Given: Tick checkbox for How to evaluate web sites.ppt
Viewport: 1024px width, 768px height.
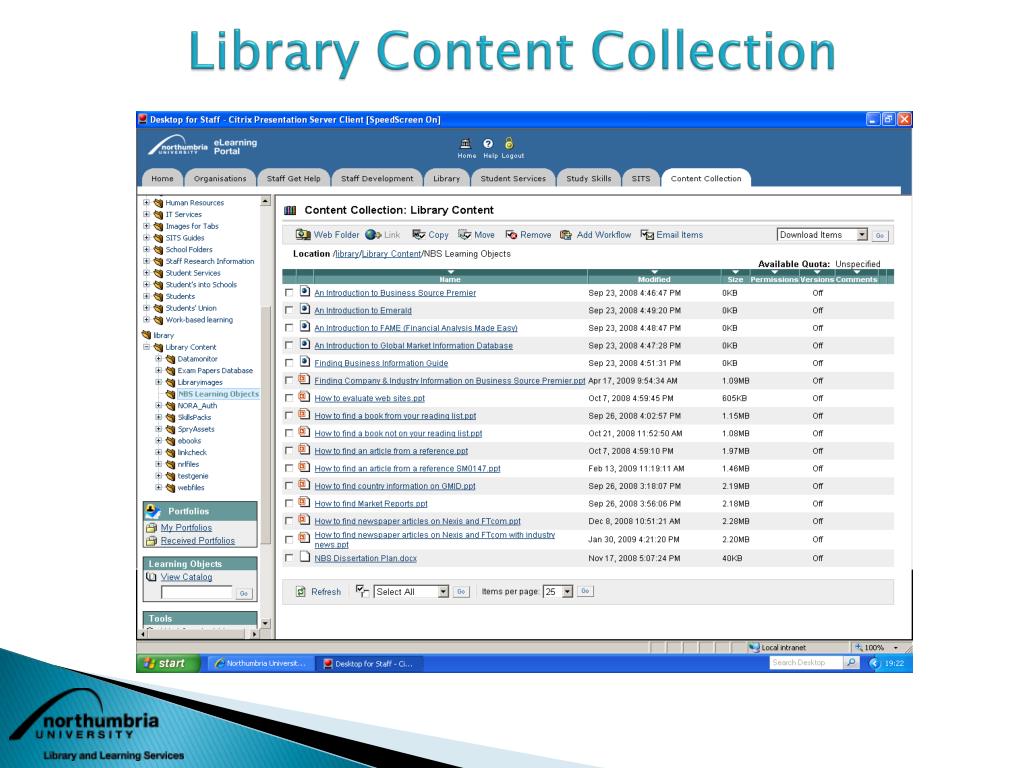Looking at the screenshot, I should coord(289,398).
